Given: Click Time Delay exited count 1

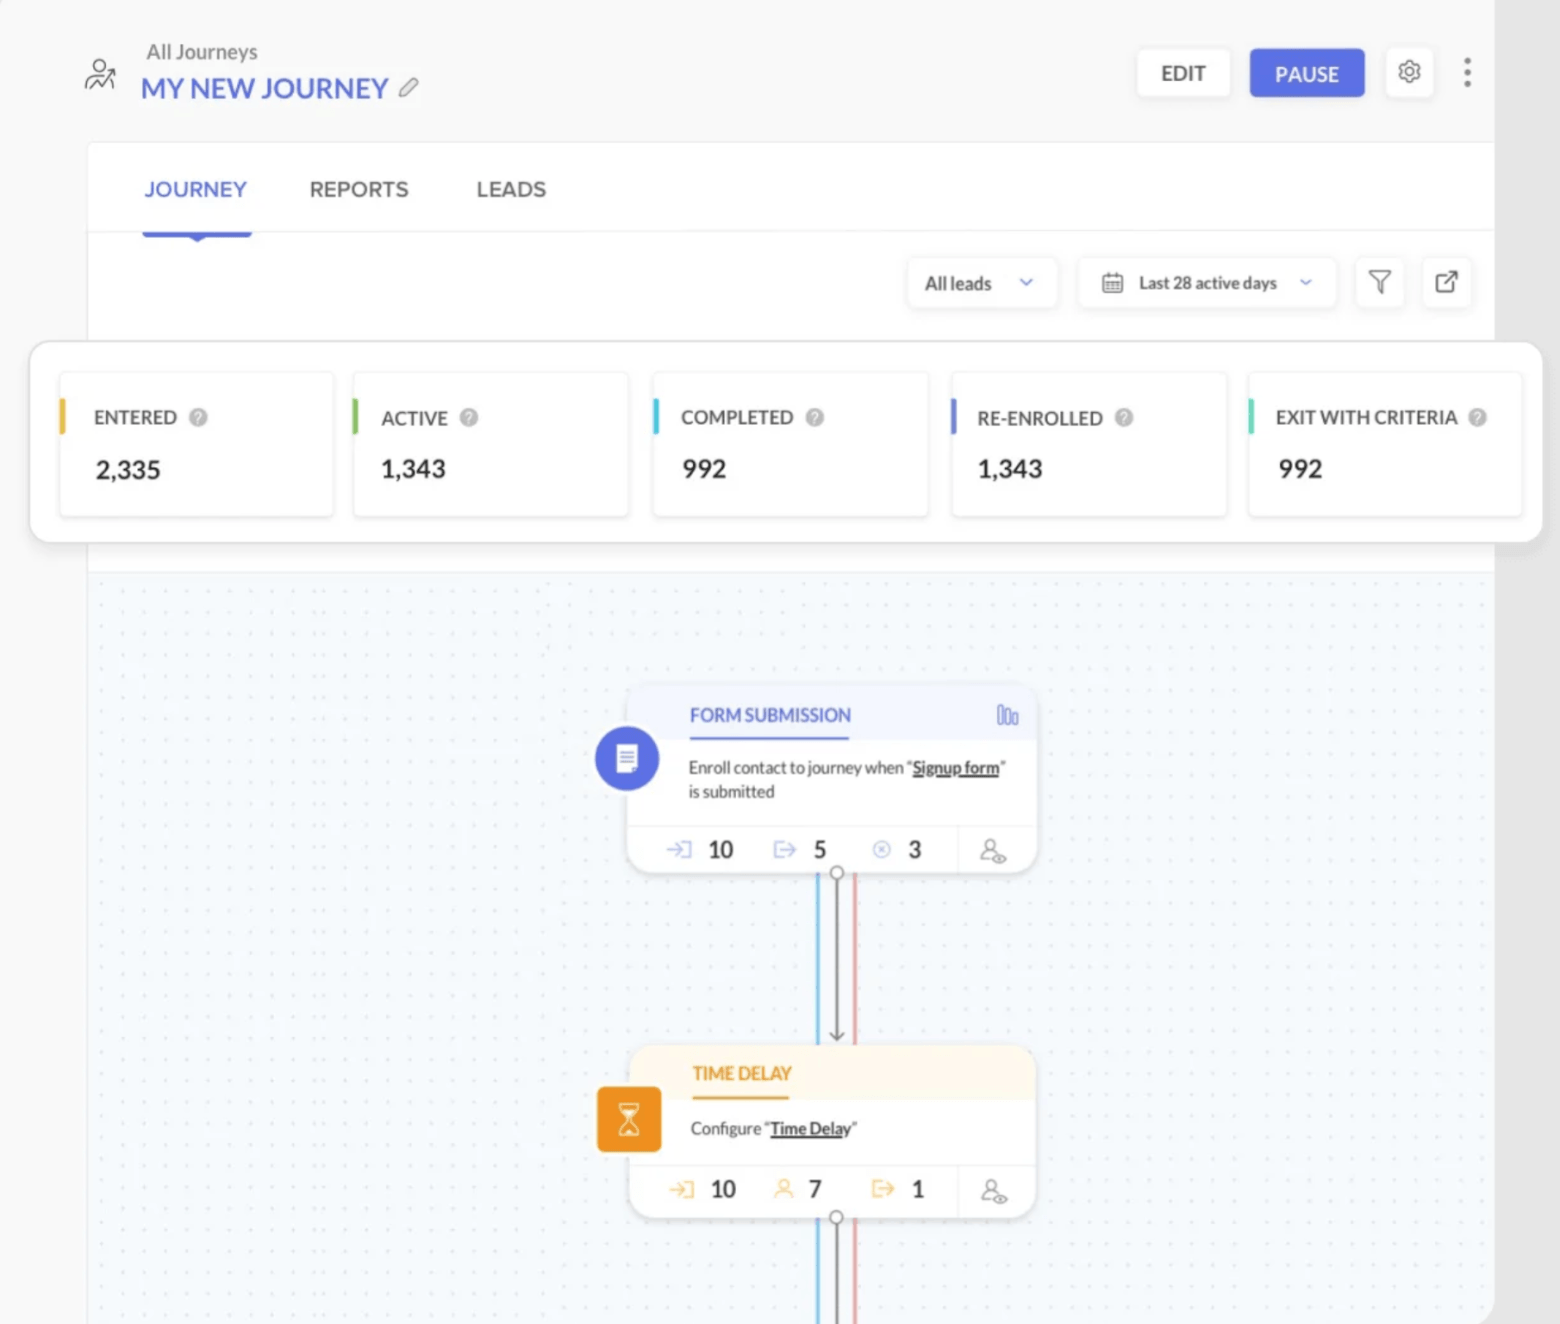Looking at the screenshot, I should [x=898, y=1189].
